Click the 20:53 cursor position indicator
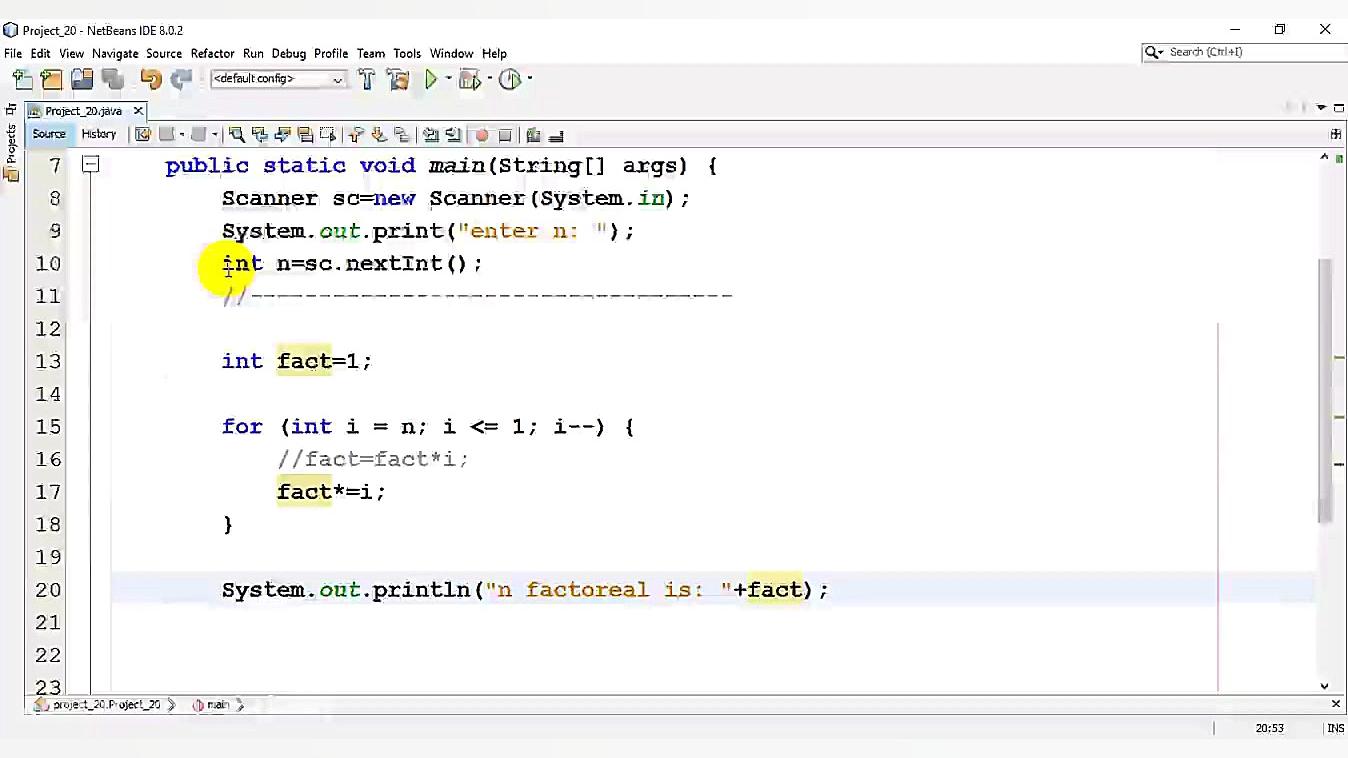Viewport: 1348px width, 758px height. [1269, 729]
